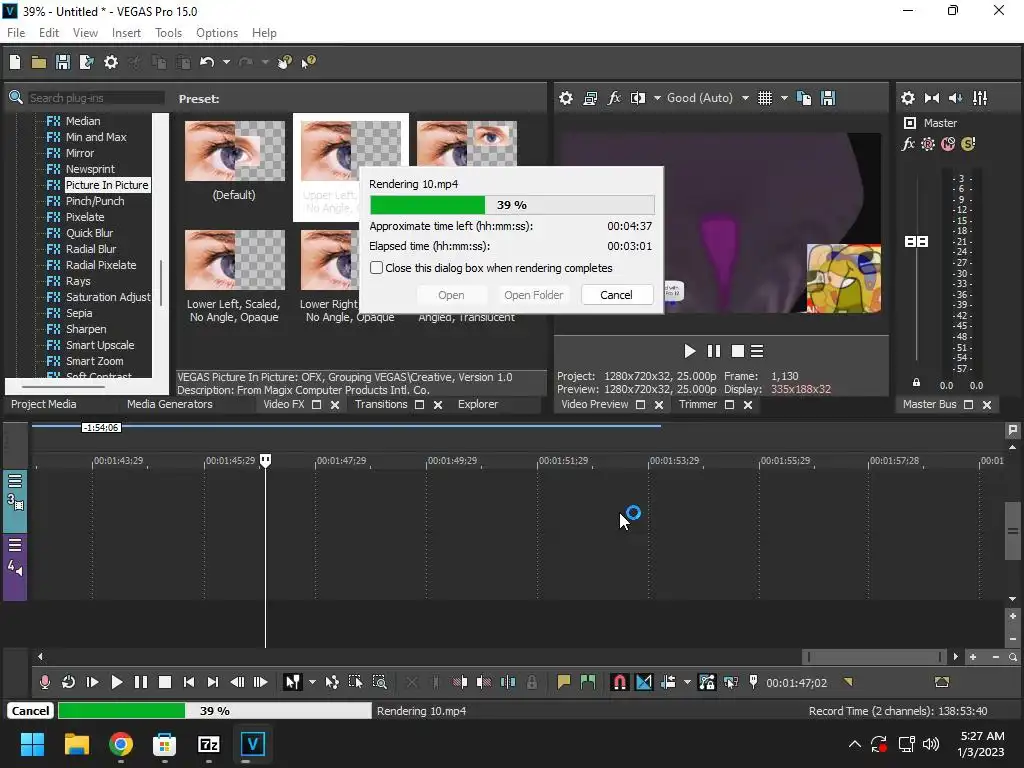Create a new project via toolbar icon

15,62
